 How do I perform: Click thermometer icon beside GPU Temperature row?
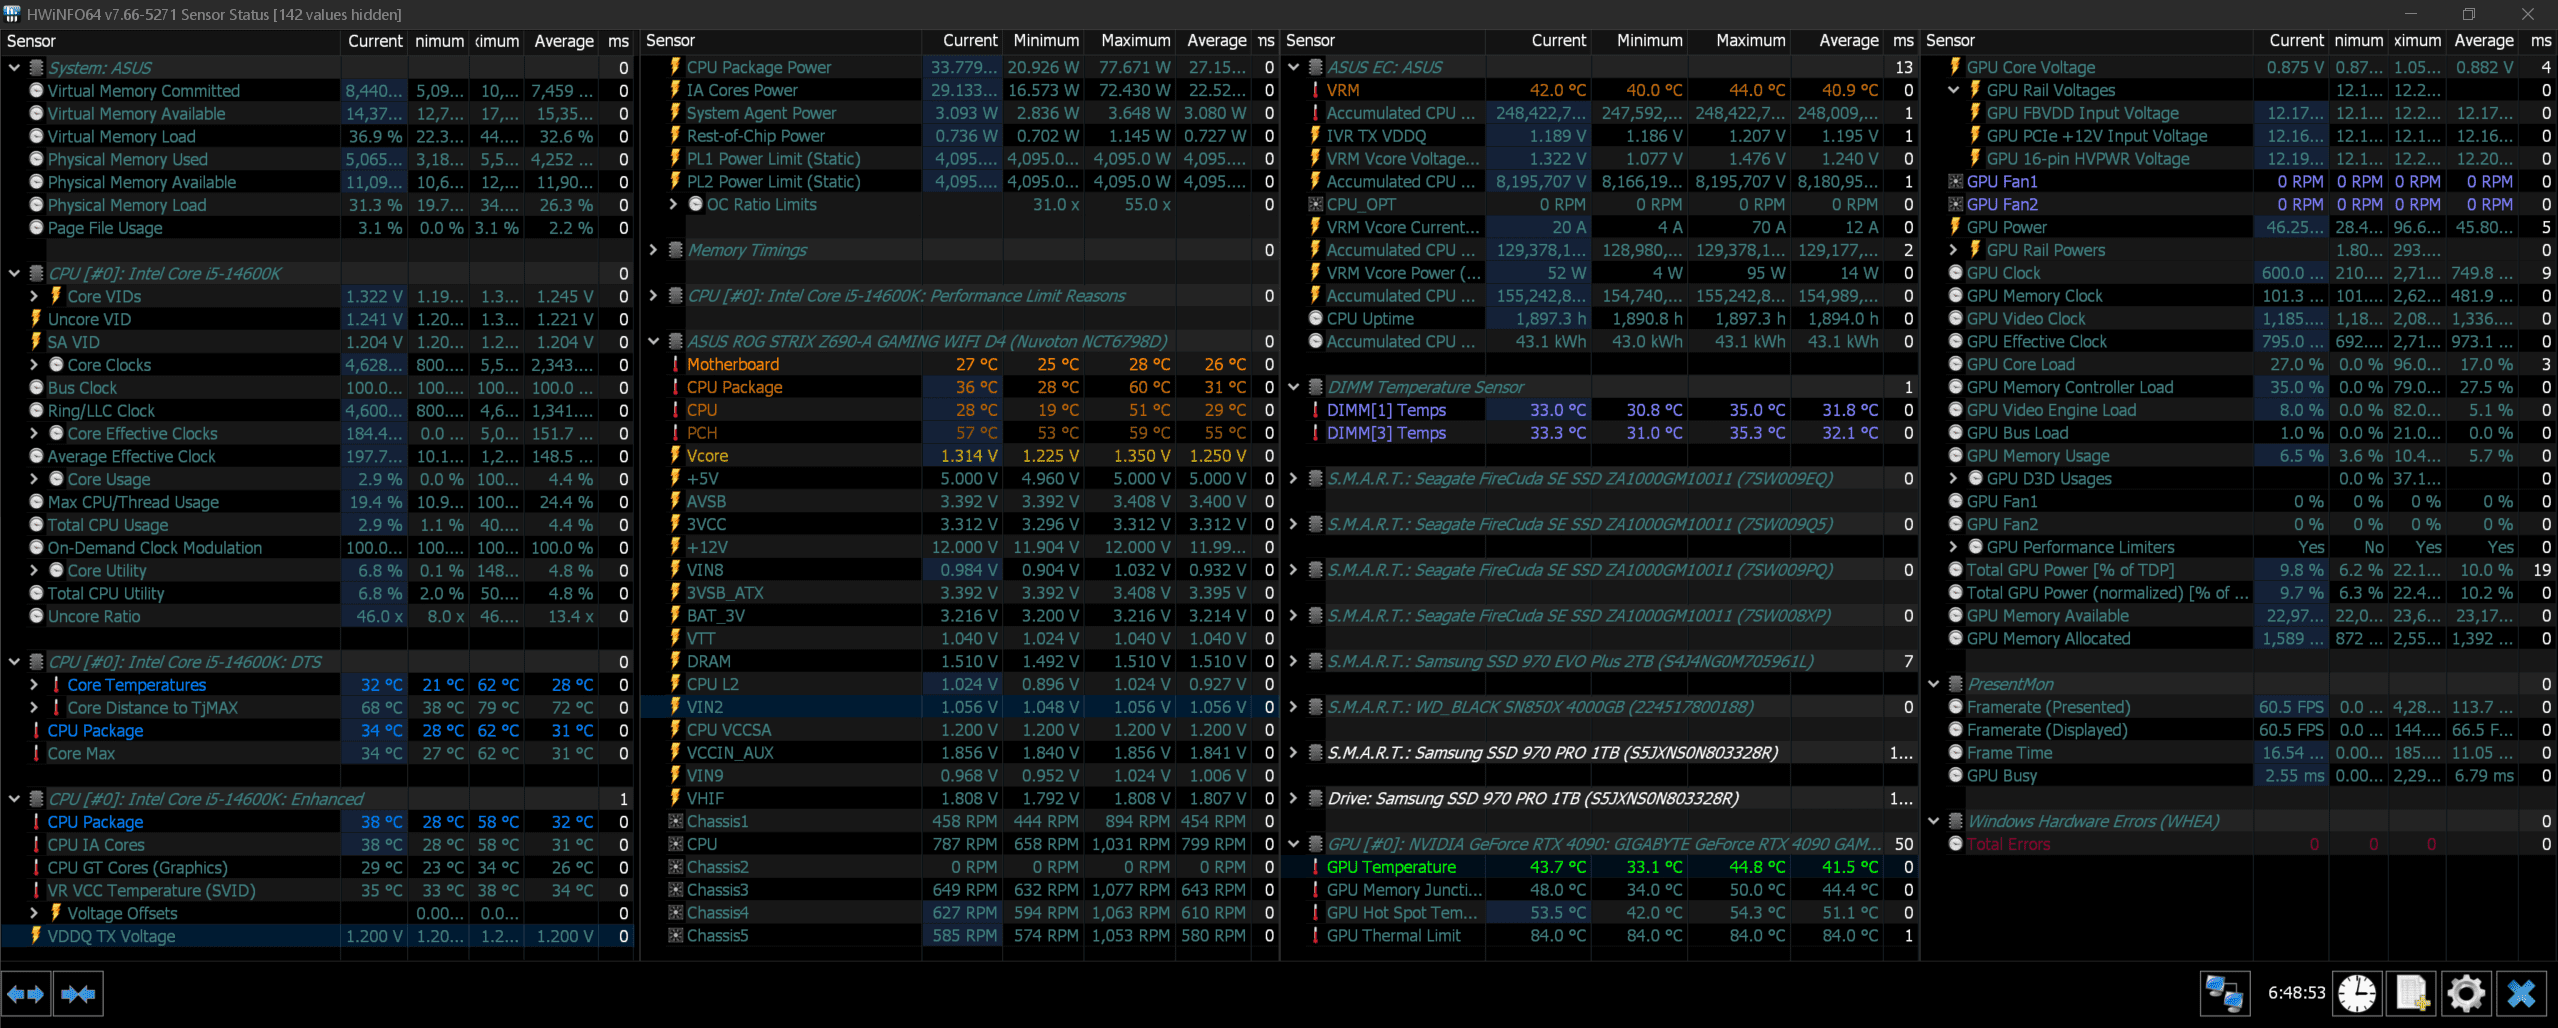click(x=1315, y=867)
